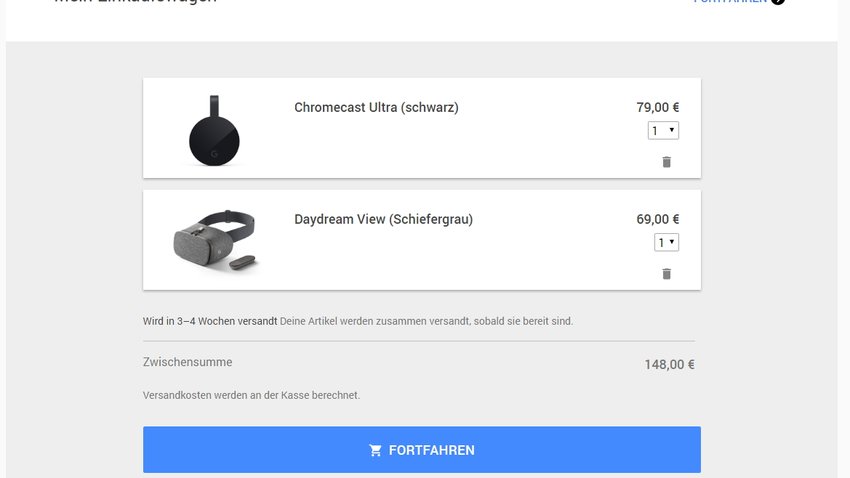Delete Chromecast Ultra with its trash icon
Viewport: 850px width, 478px height.
[666, 162]
